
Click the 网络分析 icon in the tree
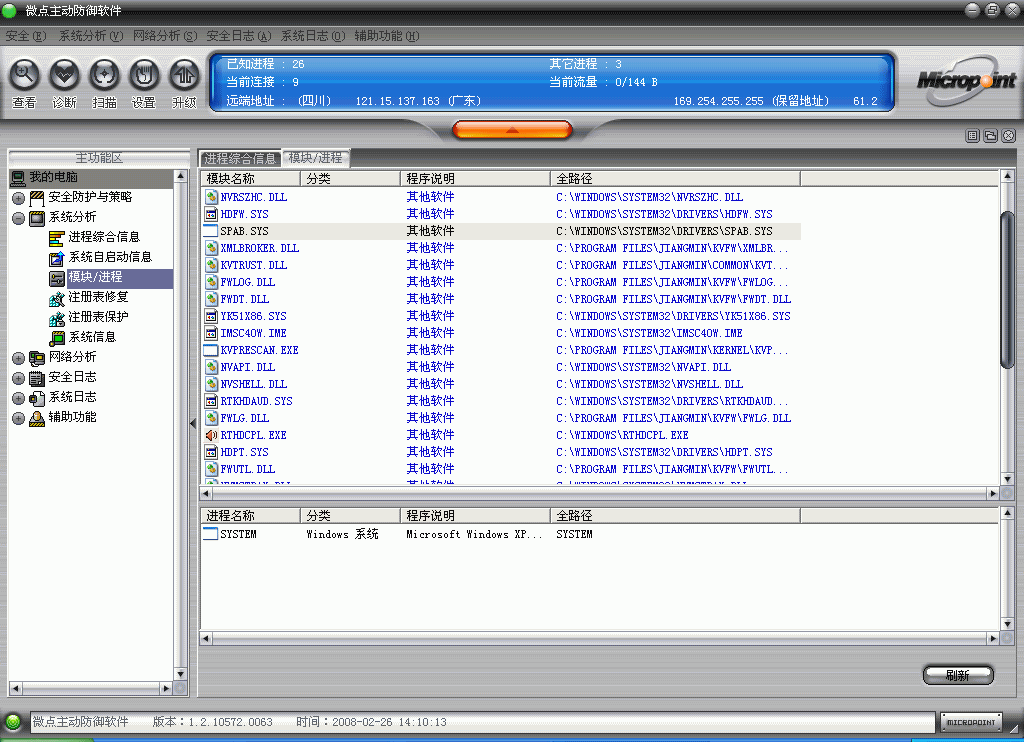click(37, 358)
